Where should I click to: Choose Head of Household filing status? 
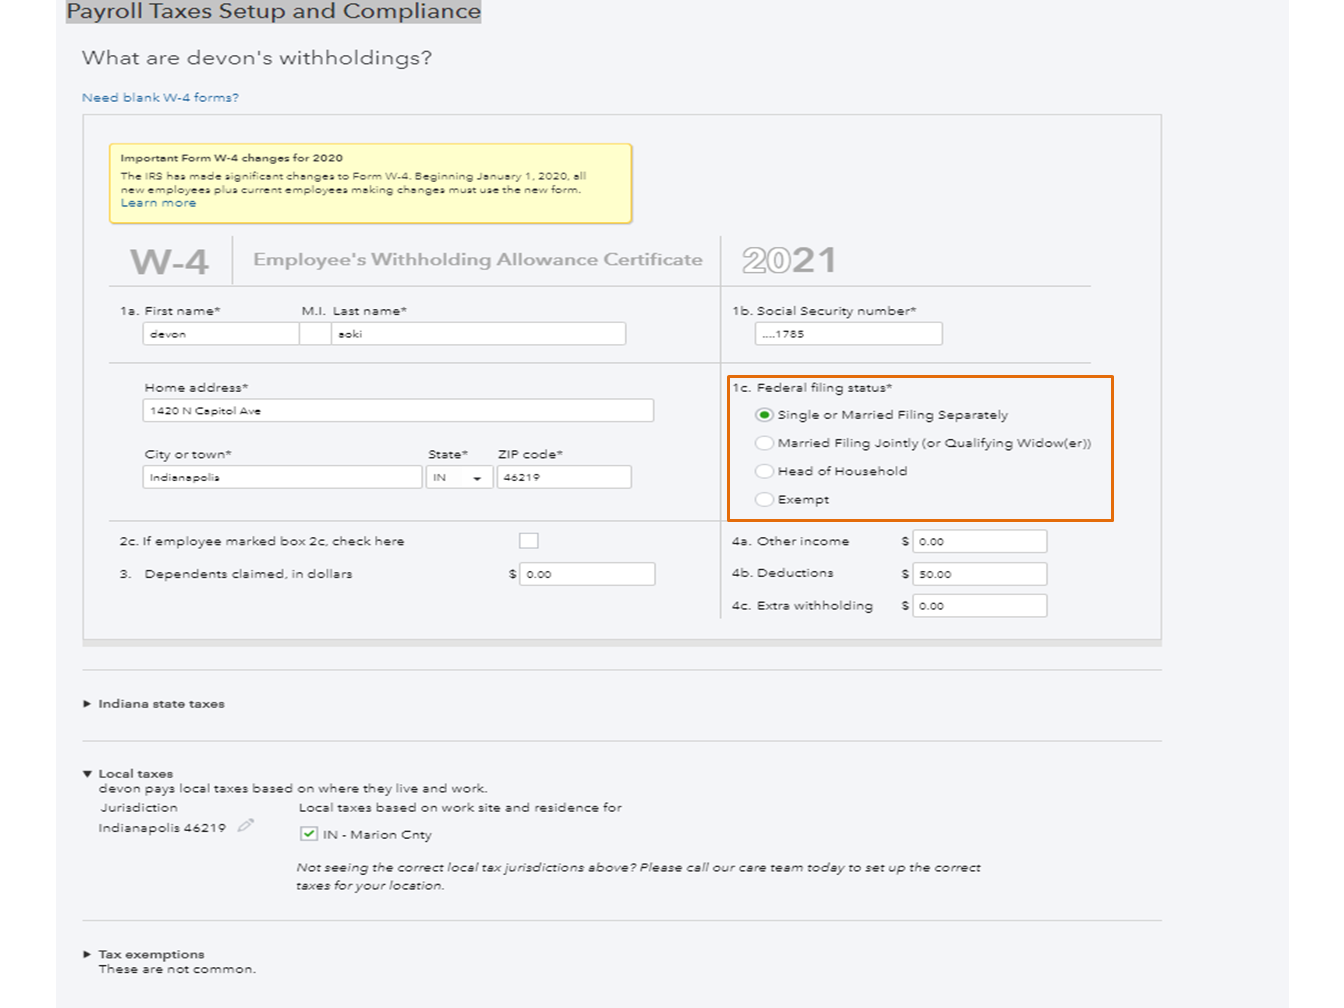[765, 471]
